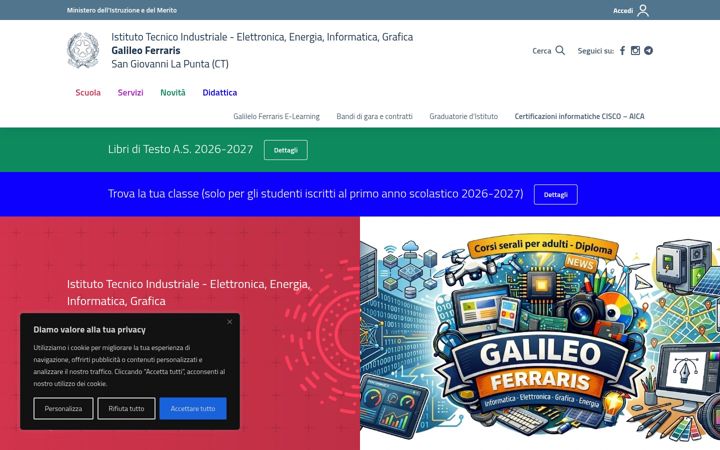Screen dimensions: 720x450
Task: Click 'Libri di Testo A.S. 2026-2027' text
Action: click(x=180, y=149)
